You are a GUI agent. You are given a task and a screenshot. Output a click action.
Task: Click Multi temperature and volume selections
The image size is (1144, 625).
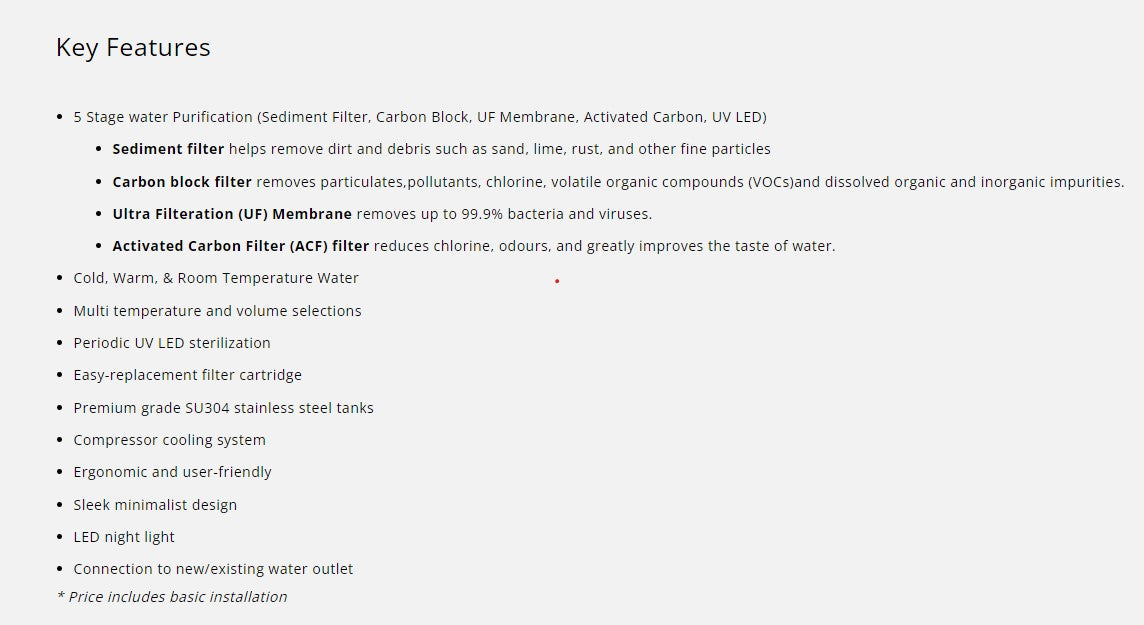pyautogui.click(x=217, y=311)
